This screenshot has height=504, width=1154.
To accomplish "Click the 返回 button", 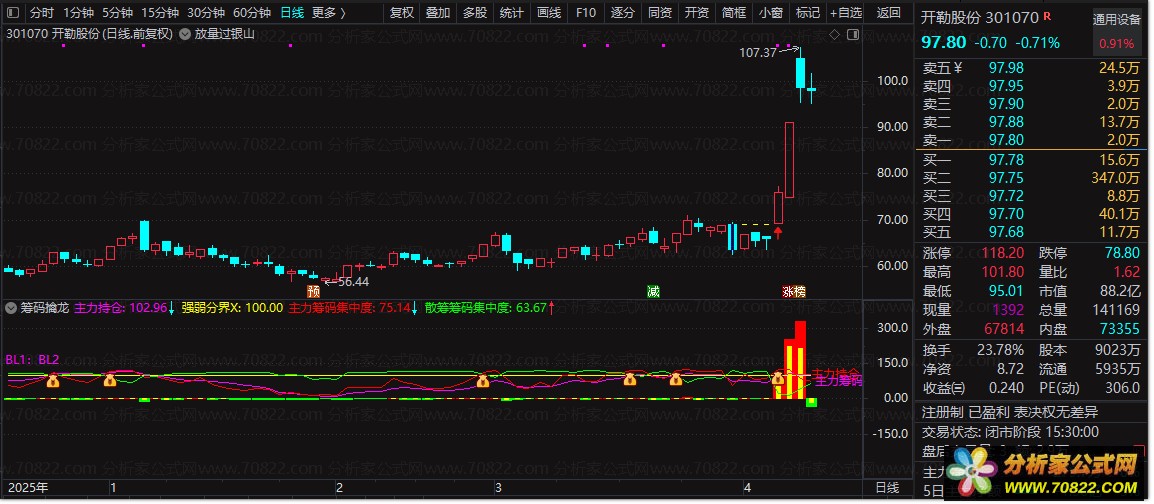I will pyautogui.click(x=888, y=13).
